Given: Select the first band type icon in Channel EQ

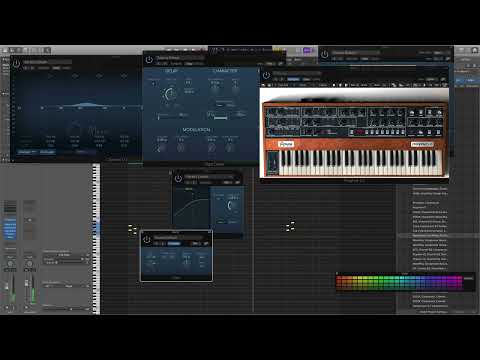Looking at the screenshot, I should point(50,76).
